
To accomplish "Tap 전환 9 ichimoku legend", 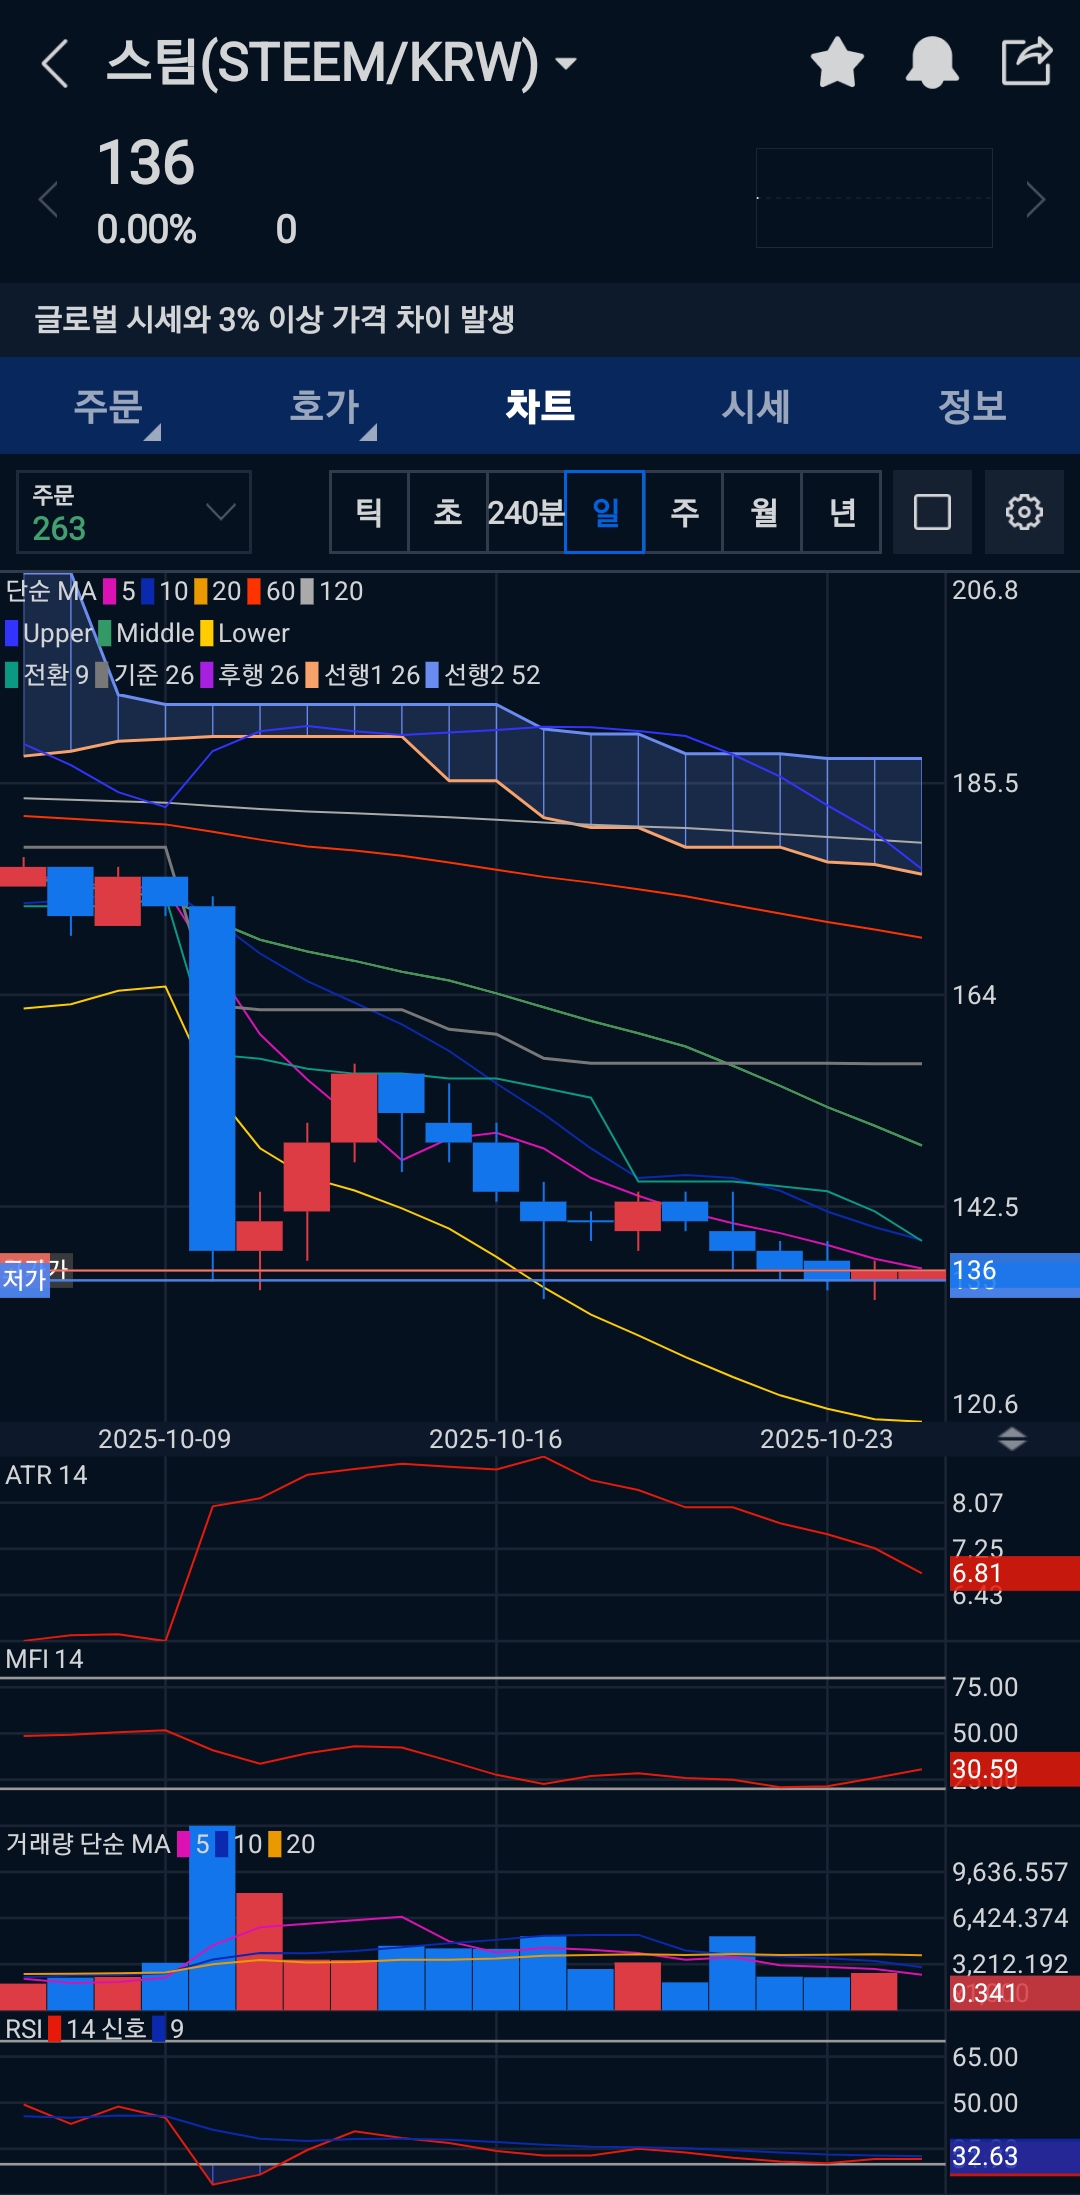I will [x=47, y=675].
